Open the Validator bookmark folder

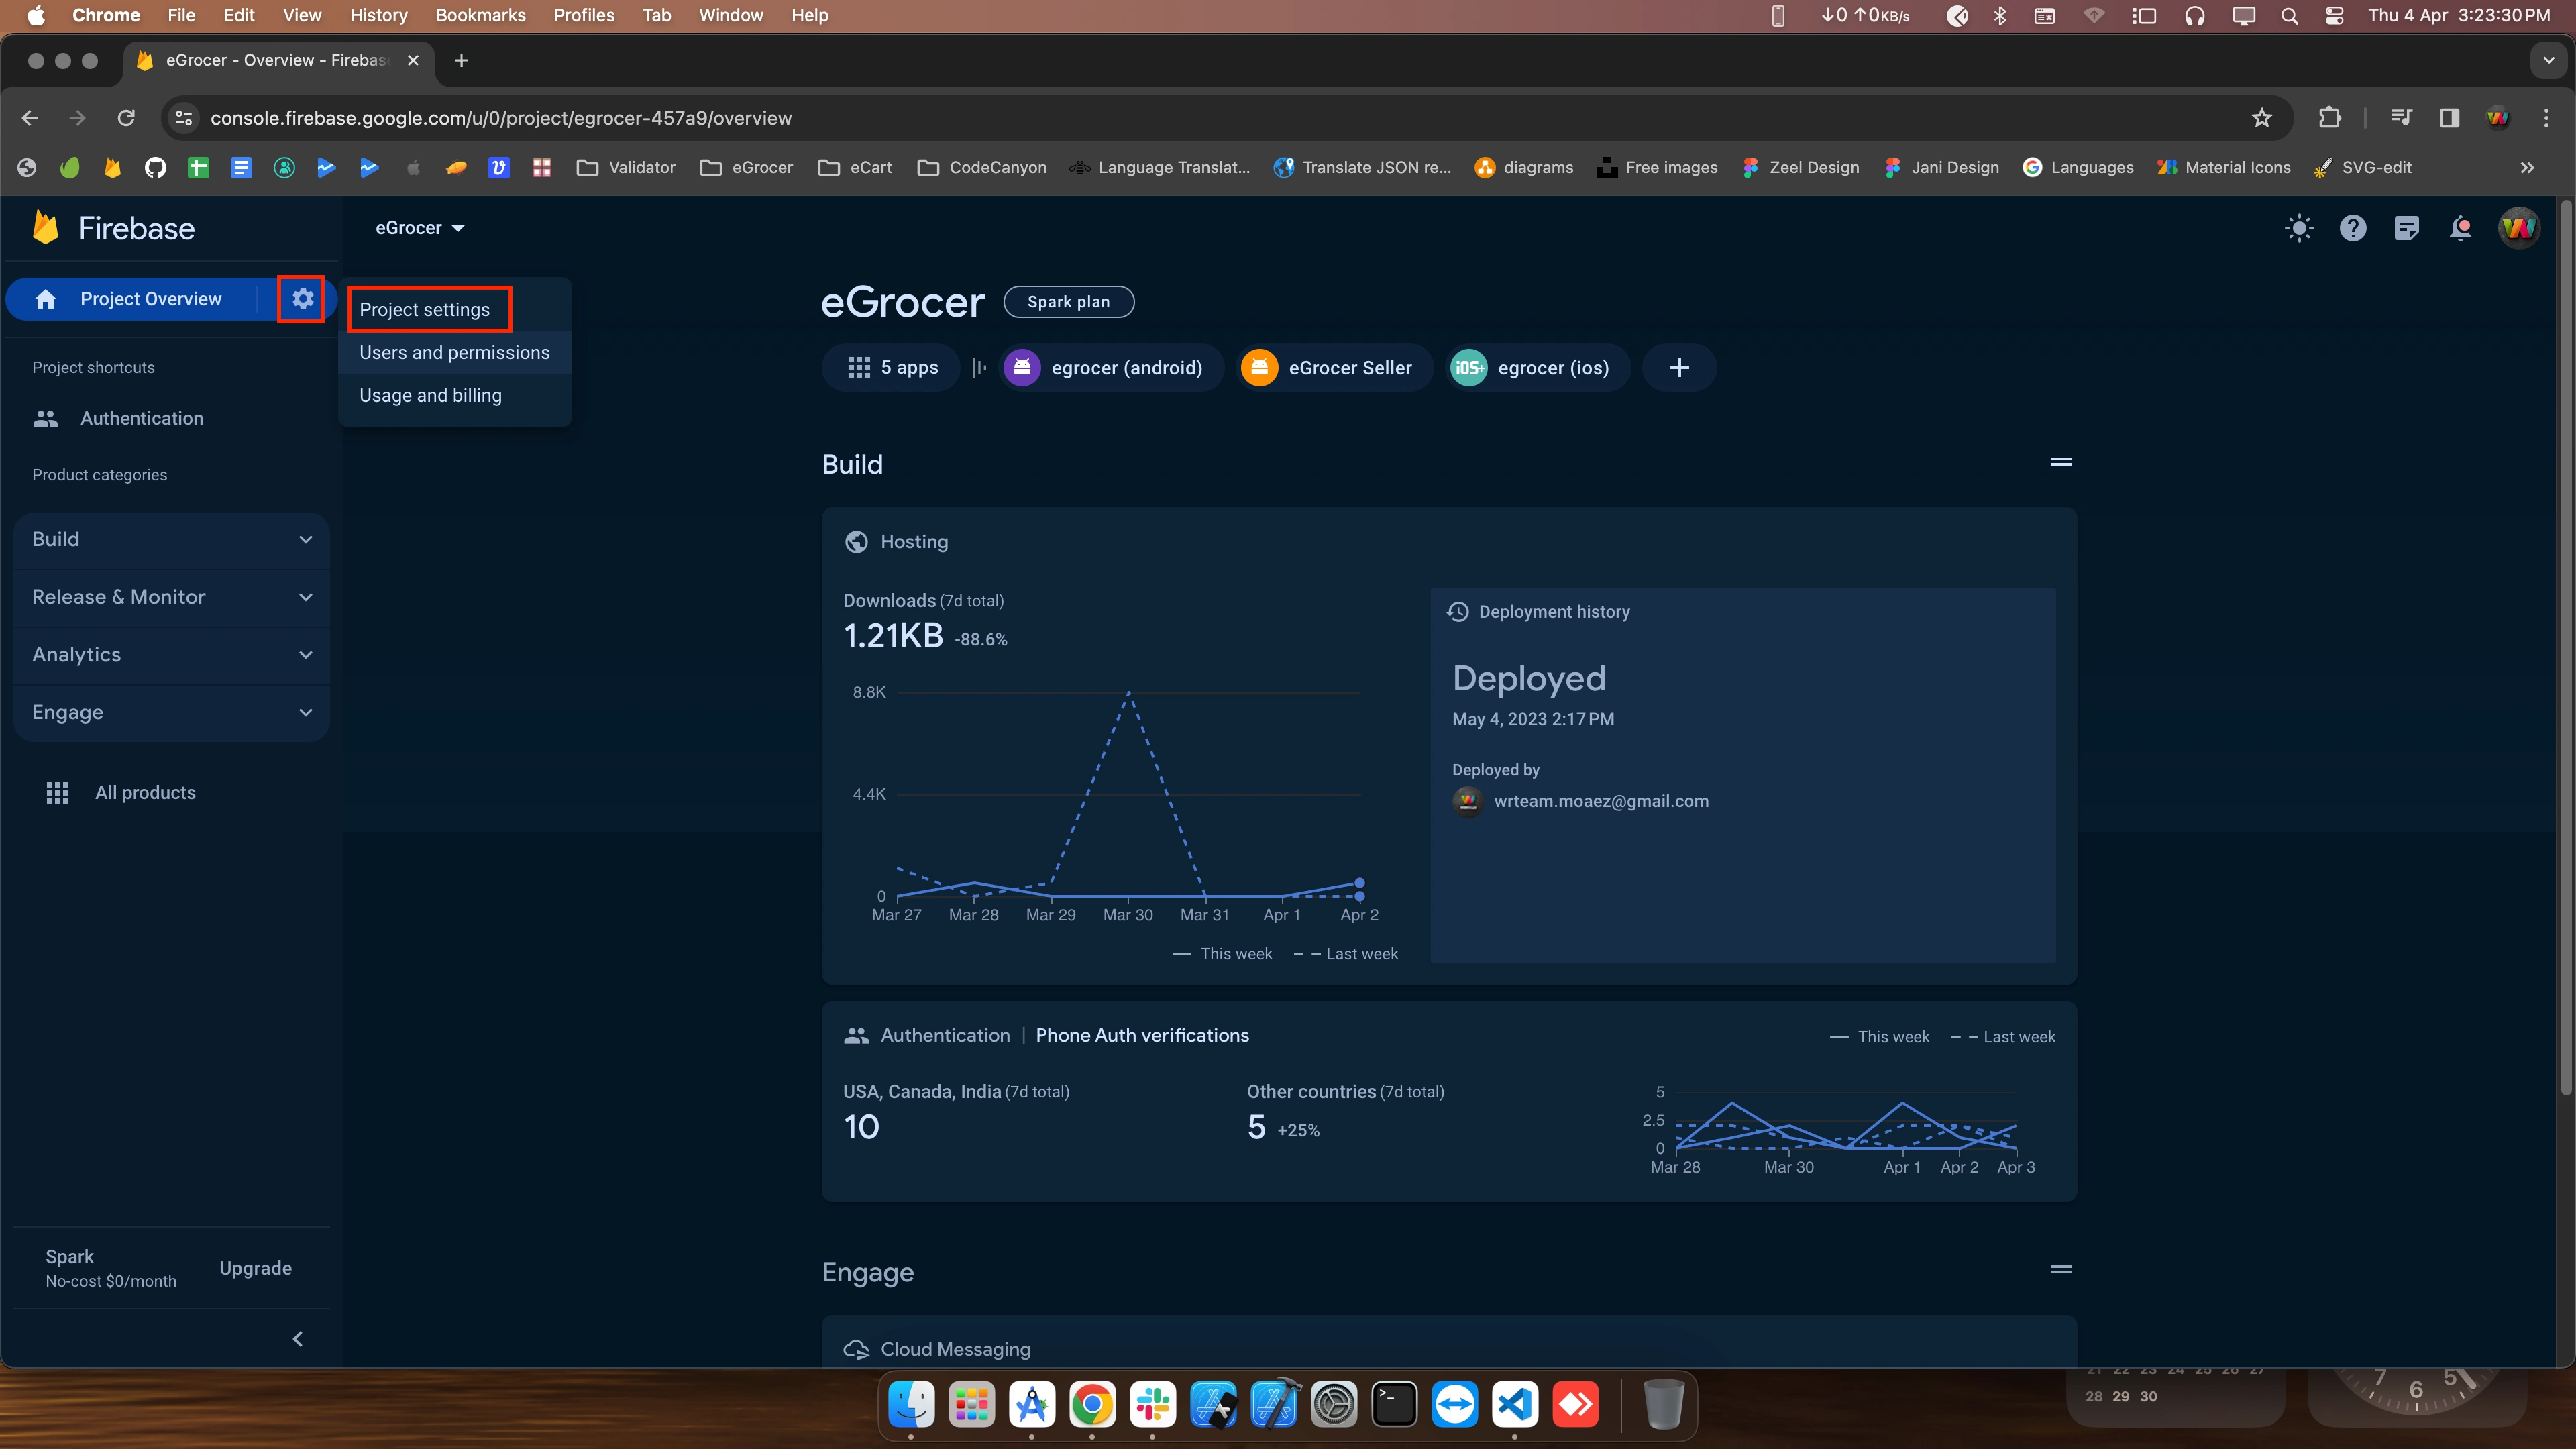(x=626, y=167)
